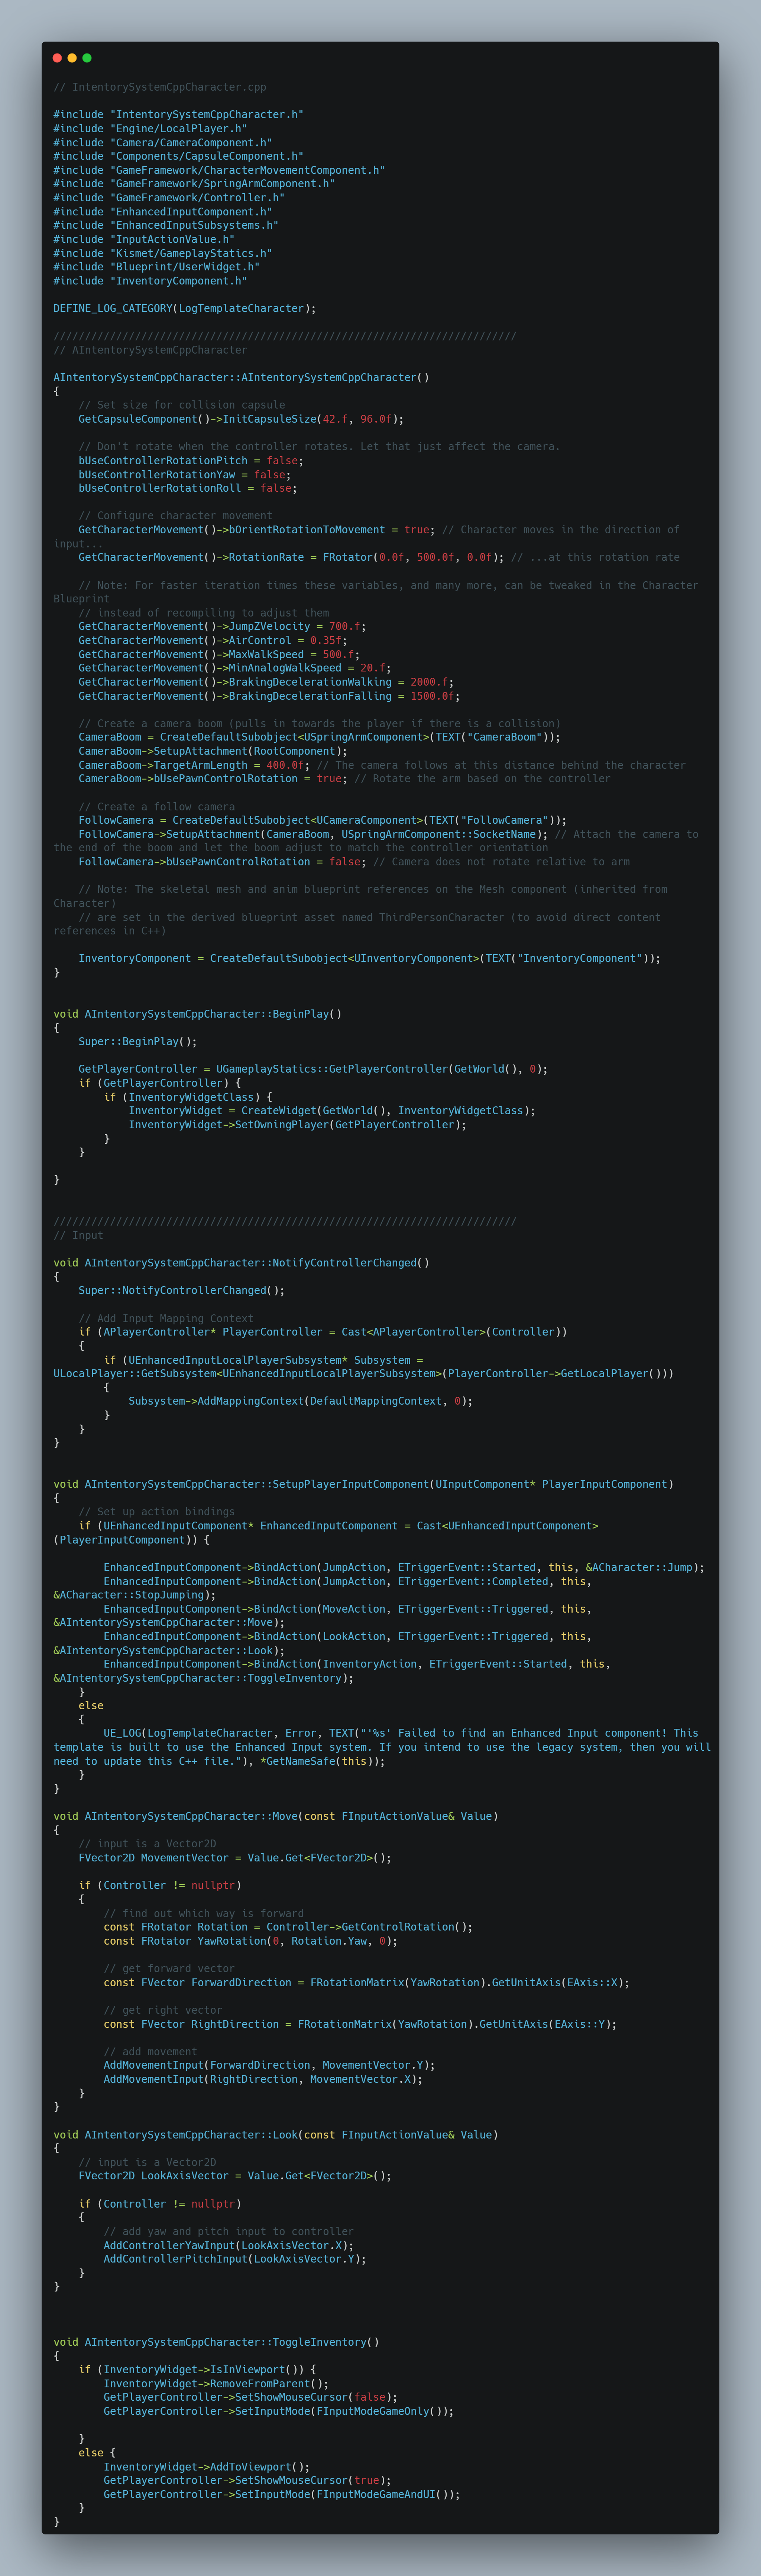
Task: Click the red close dot
Action: point(57,58)
